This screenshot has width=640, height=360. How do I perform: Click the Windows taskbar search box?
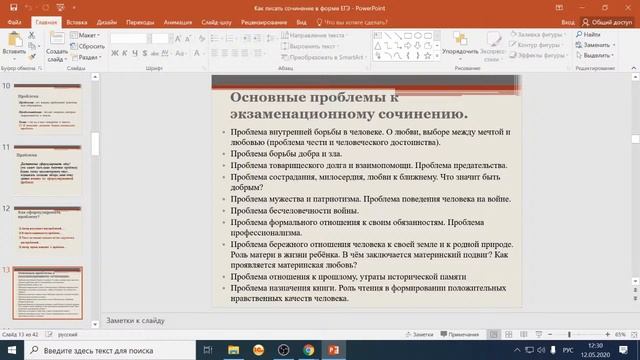110,350
